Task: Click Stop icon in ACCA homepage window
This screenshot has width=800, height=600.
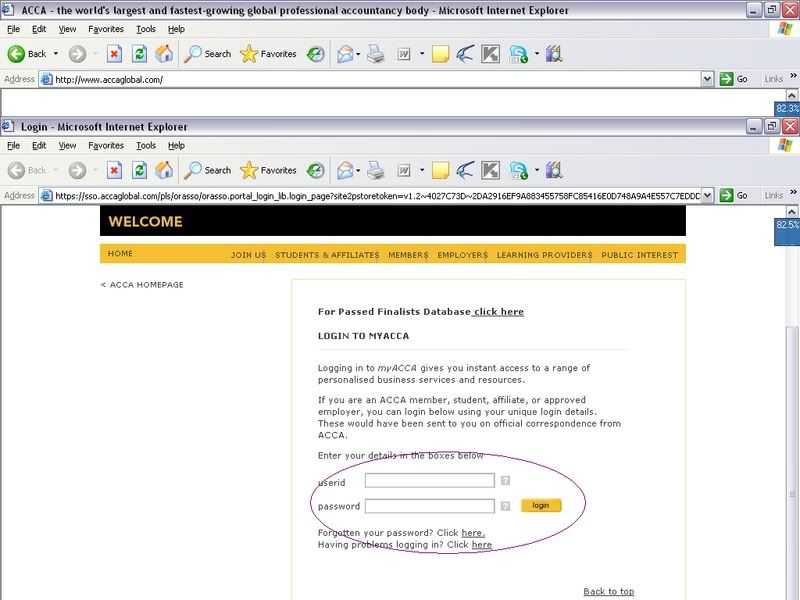Action: coord(114,54)
